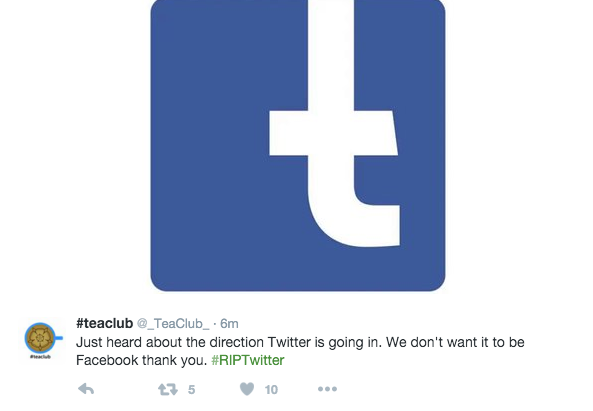This screenshot has width=593, height=411.
Task: Click the gold rose emblem inside avatar
Action: (x=39, y=338)
